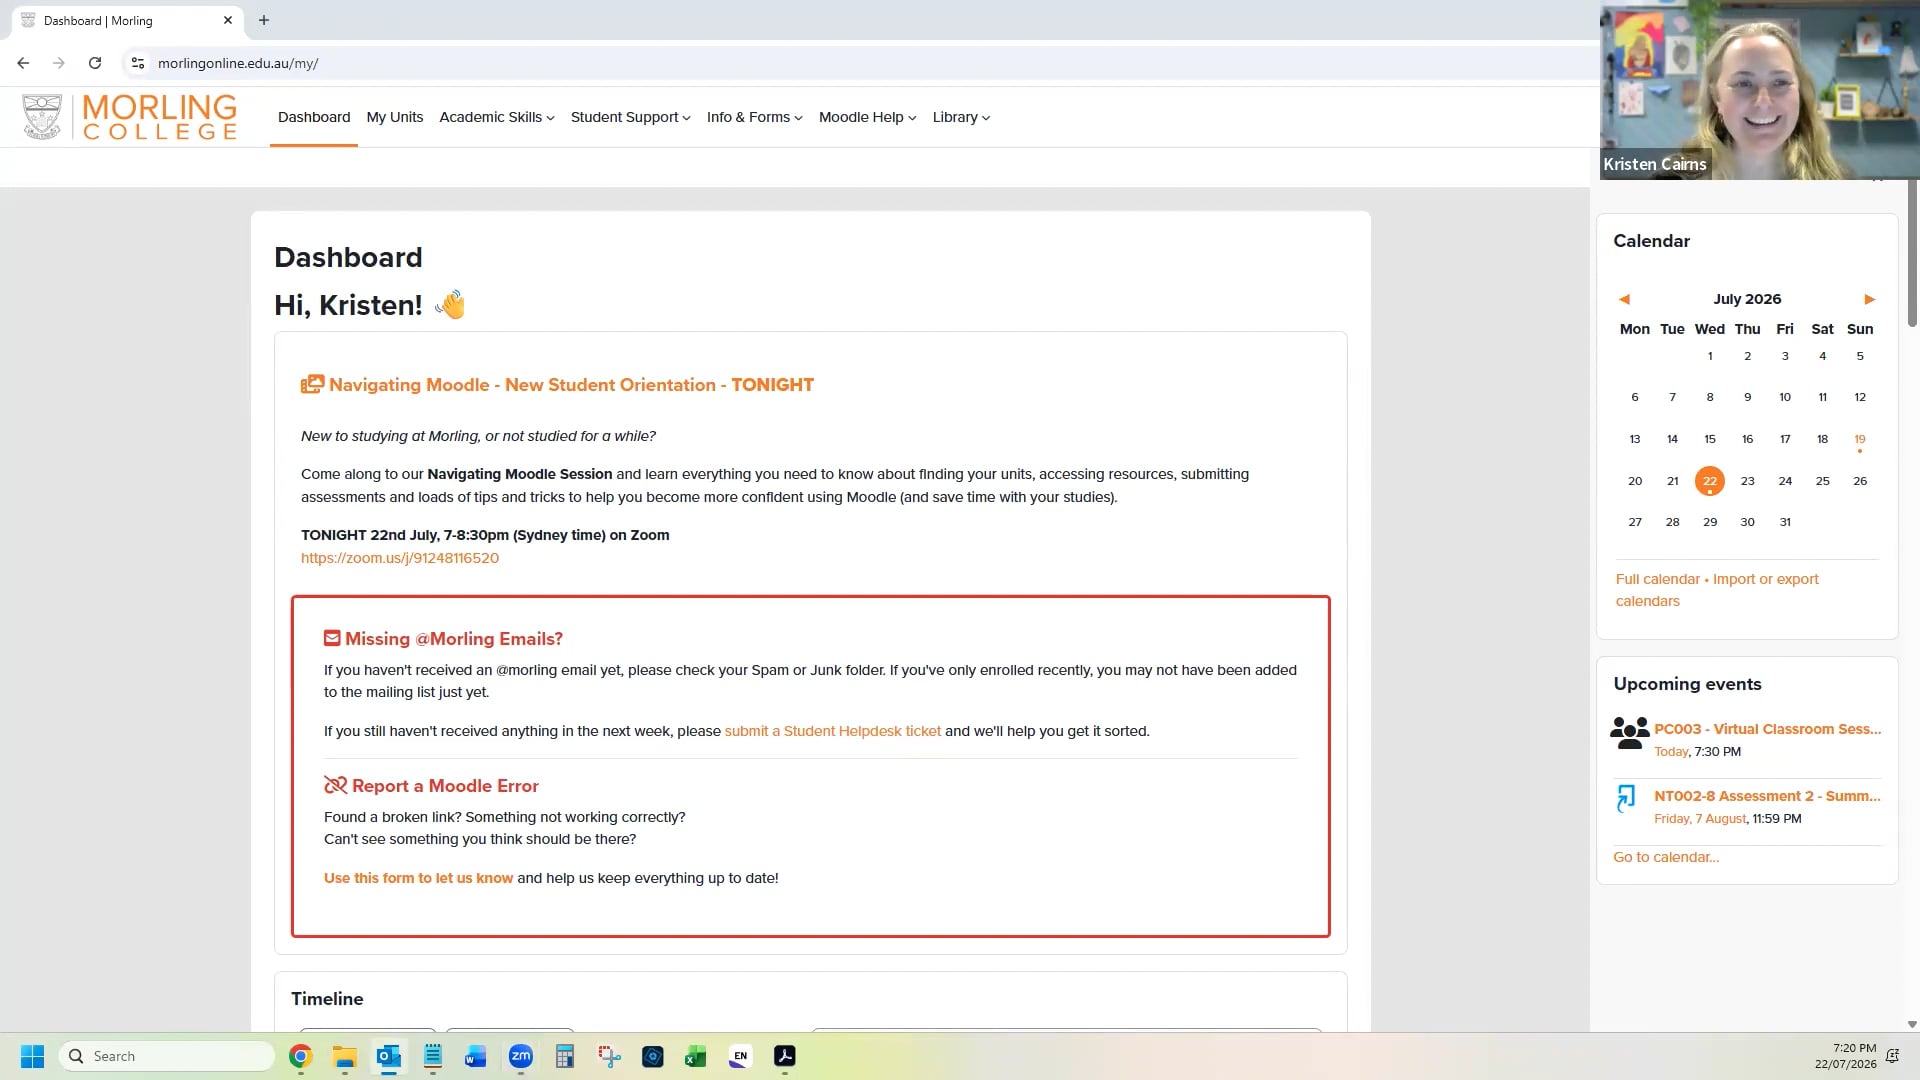Select July 31 in the calendar
This screenshot has width=1920, height=1080.
coord(1785,522)
